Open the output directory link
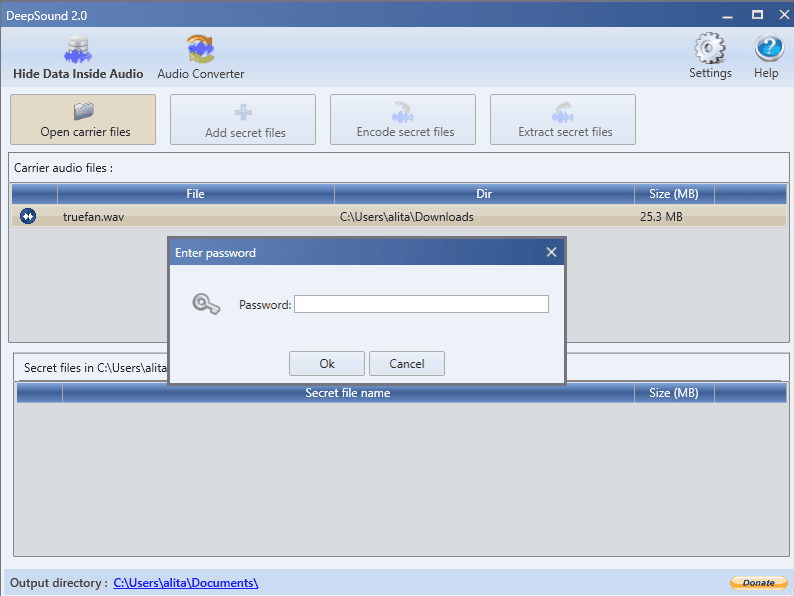The width and height of the screenshot is (794, 596). tap(186, 583)
